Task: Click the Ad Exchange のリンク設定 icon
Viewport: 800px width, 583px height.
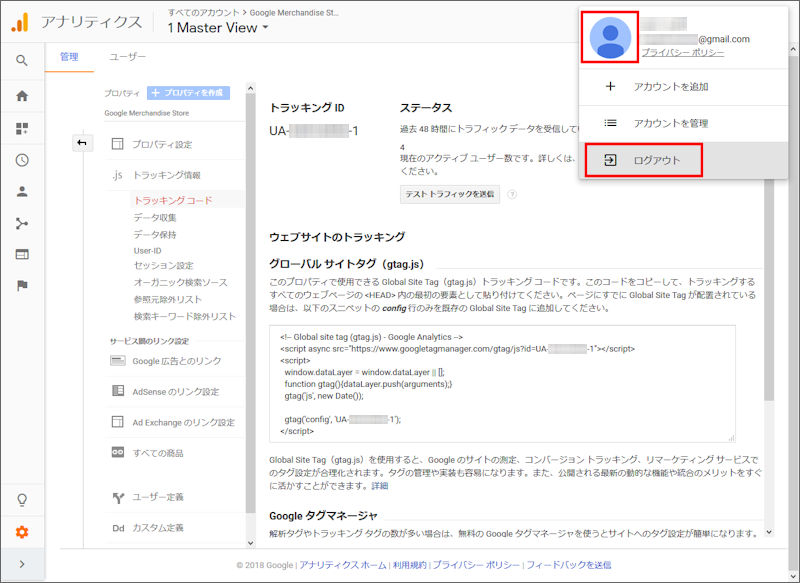Action: pyautogui.click(x=117, y=422)
